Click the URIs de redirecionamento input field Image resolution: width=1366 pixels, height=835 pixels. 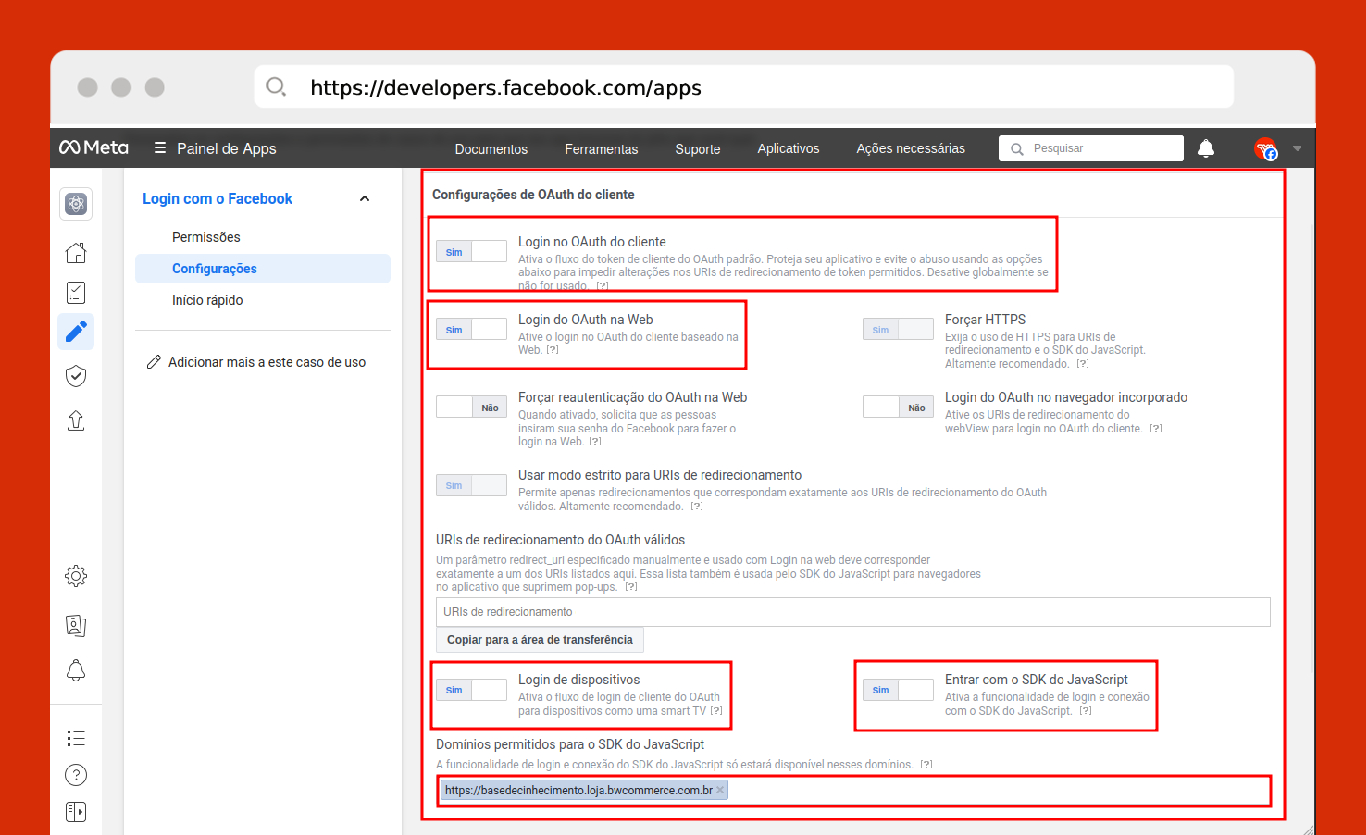click(x=853, y=612)
